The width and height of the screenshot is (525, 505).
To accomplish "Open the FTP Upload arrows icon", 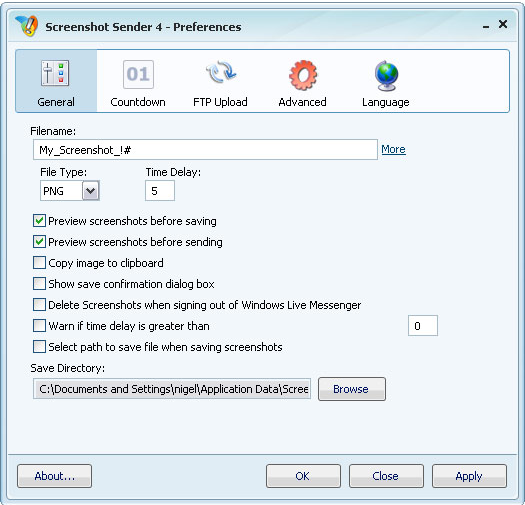I will pos(221,72).
